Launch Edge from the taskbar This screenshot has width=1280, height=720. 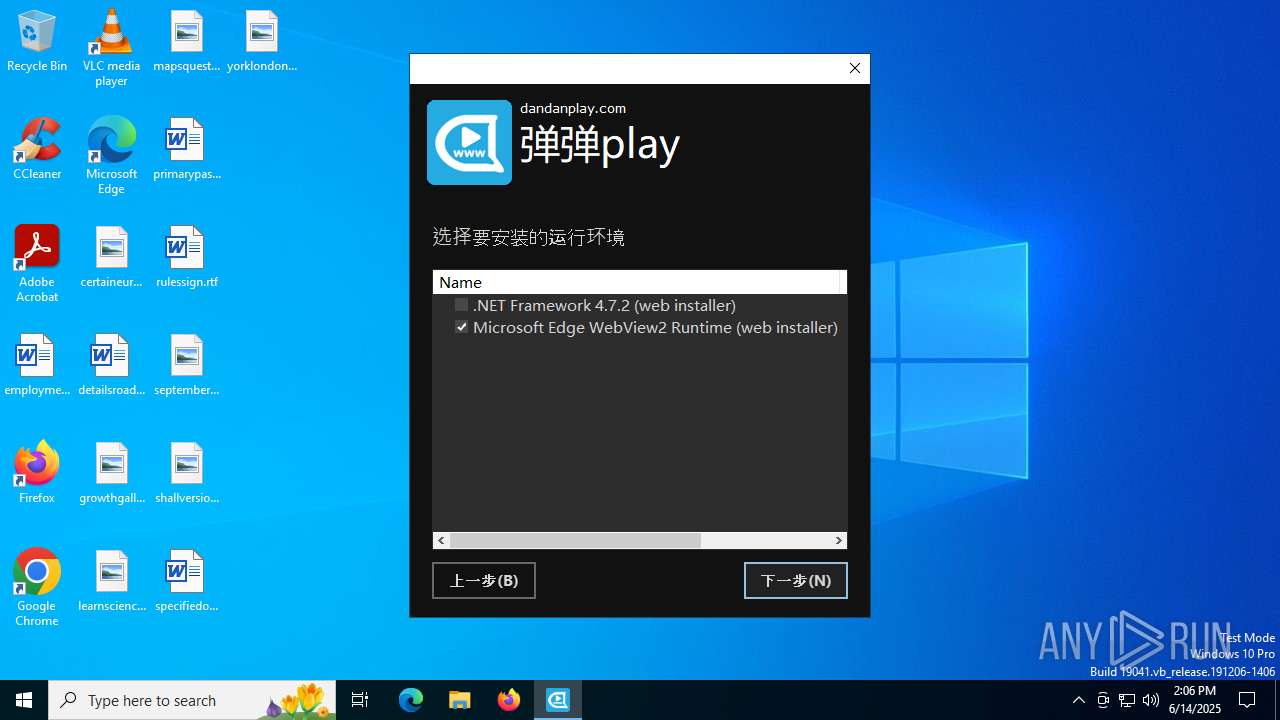pos(411,700)
